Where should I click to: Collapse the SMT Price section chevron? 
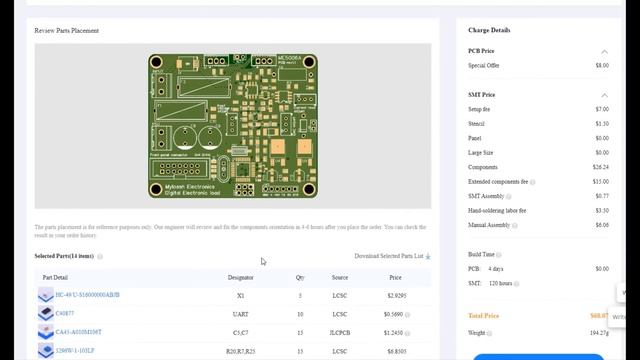tap(604, 95)
